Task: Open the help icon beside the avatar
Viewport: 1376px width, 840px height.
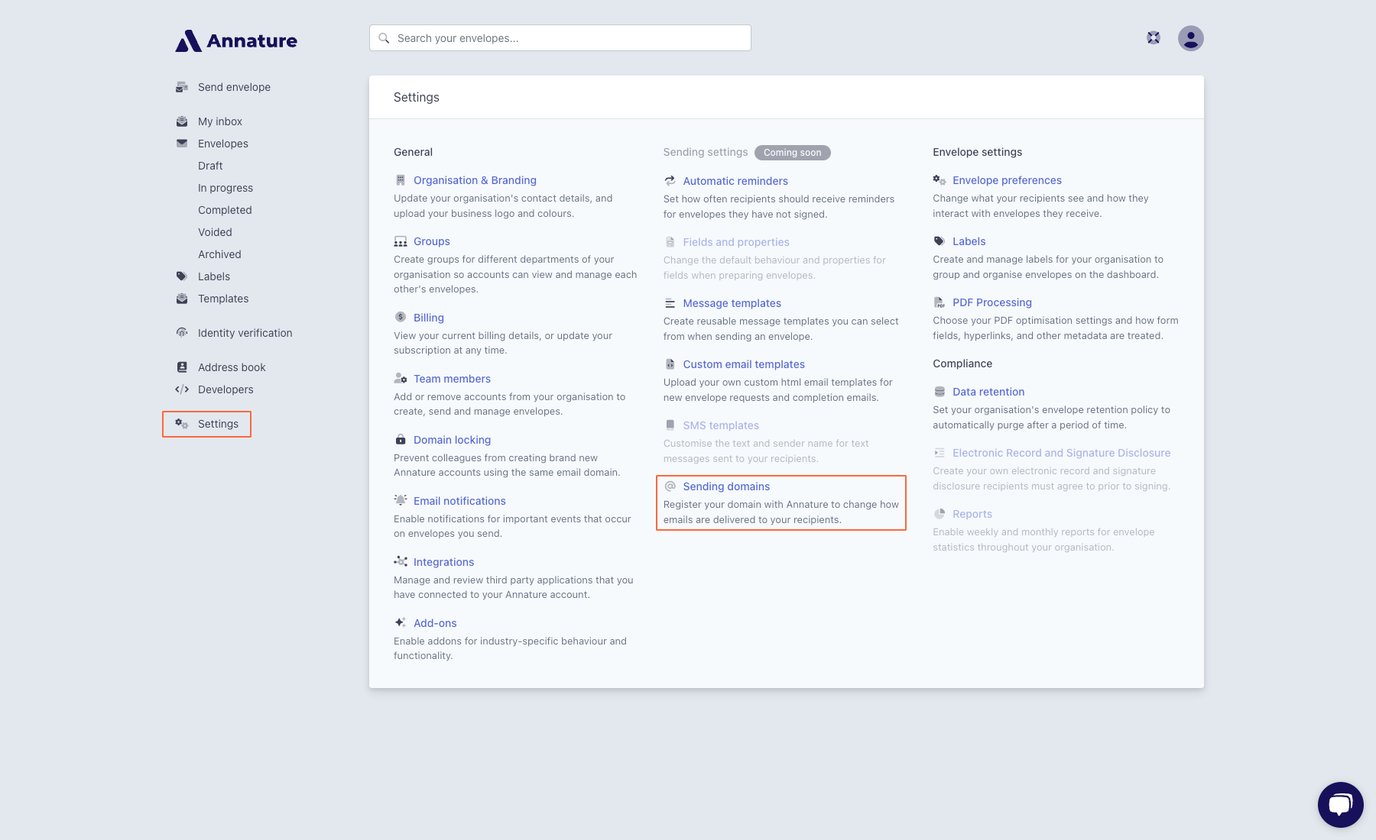Action: coord(1153,38)
